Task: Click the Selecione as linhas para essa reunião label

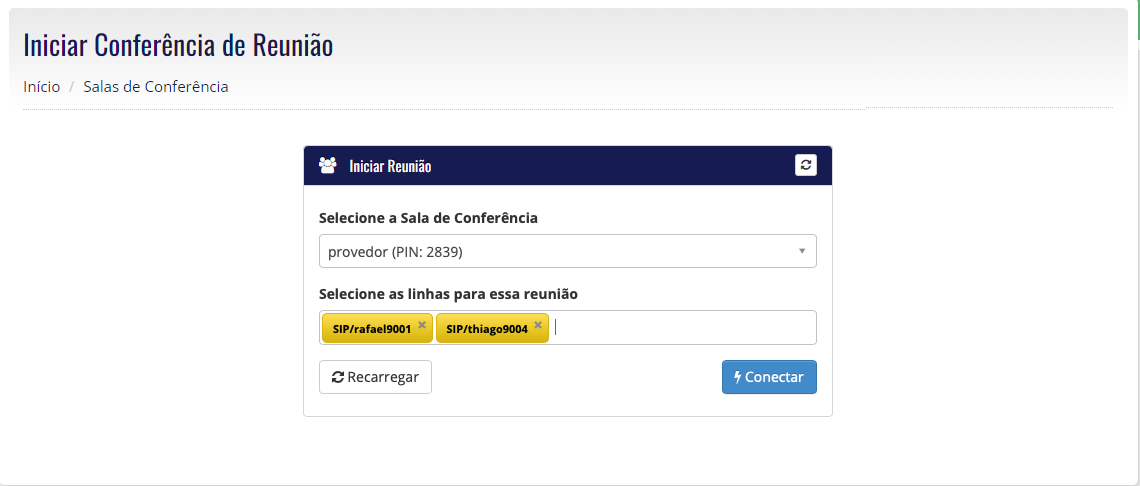Action: pos(449,294)
